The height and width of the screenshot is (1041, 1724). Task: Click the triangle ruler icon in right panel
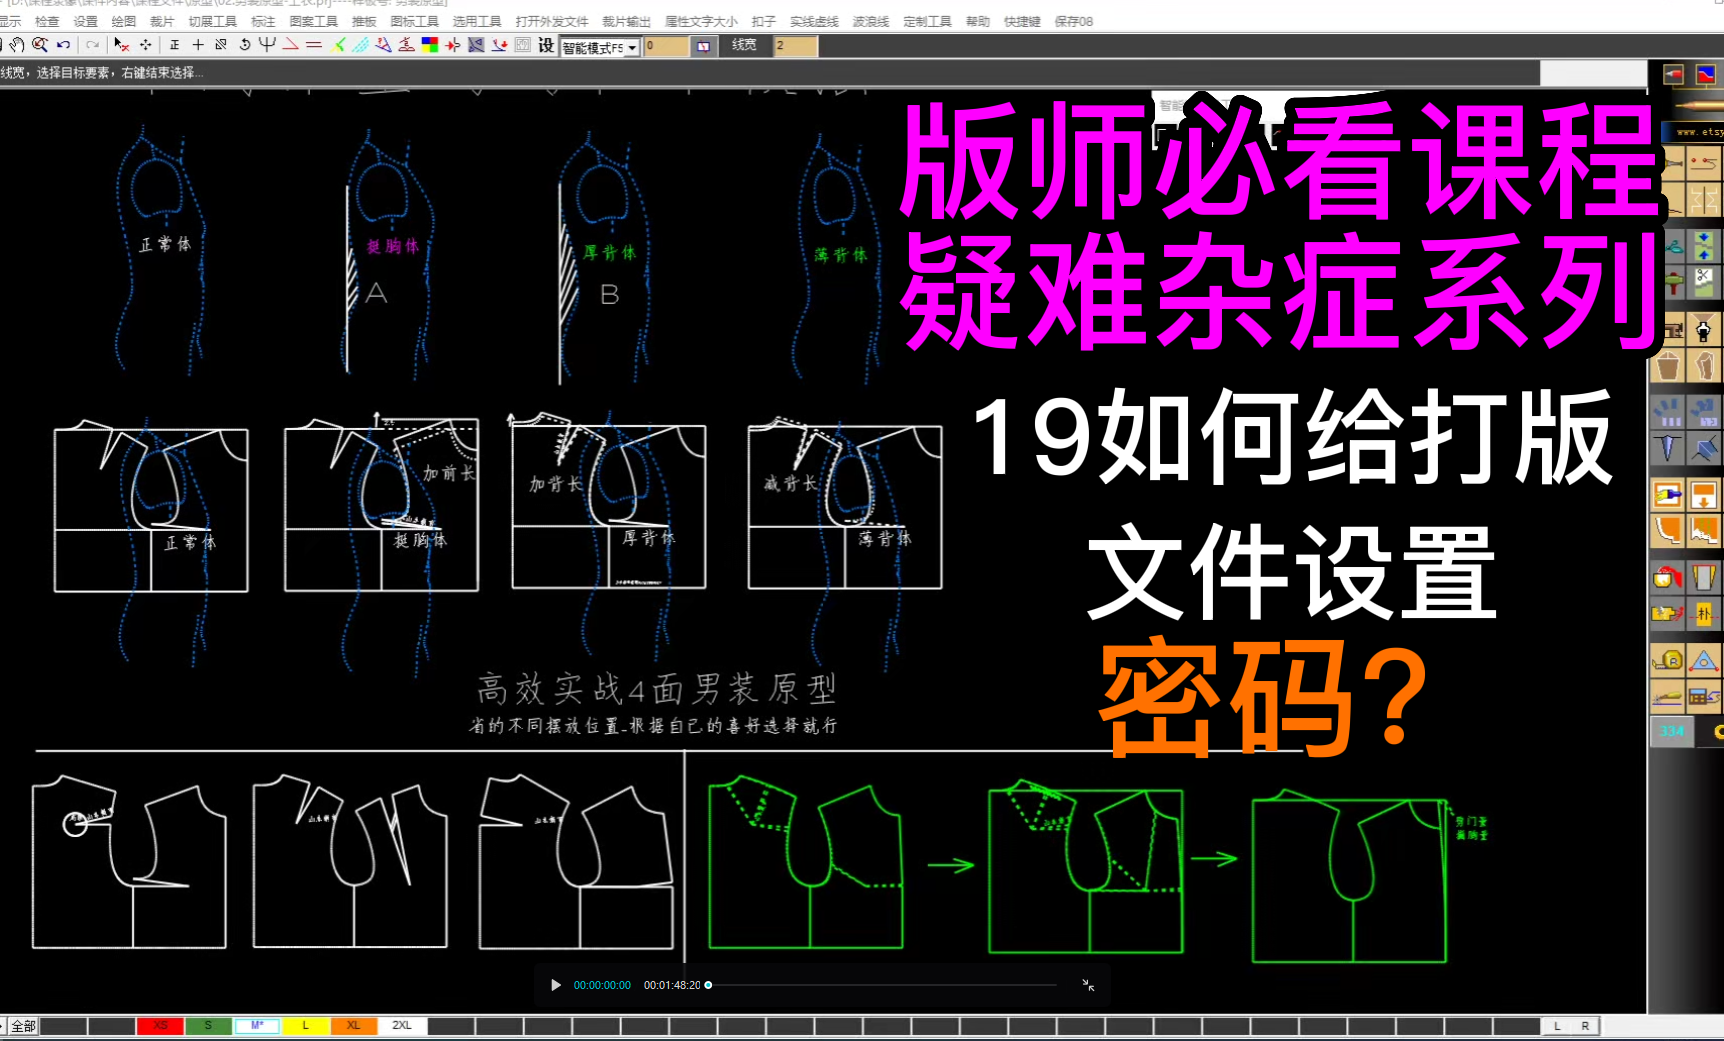pos(1704,660)
